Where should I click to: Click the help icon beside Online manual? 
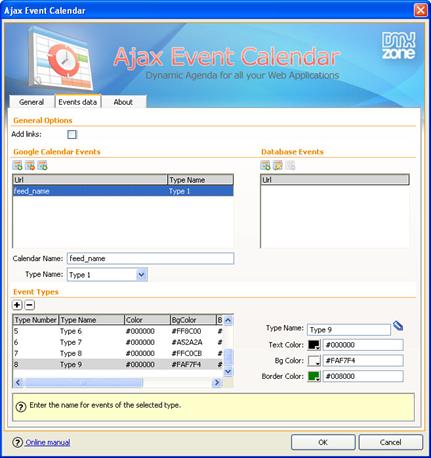click(17, 443)
